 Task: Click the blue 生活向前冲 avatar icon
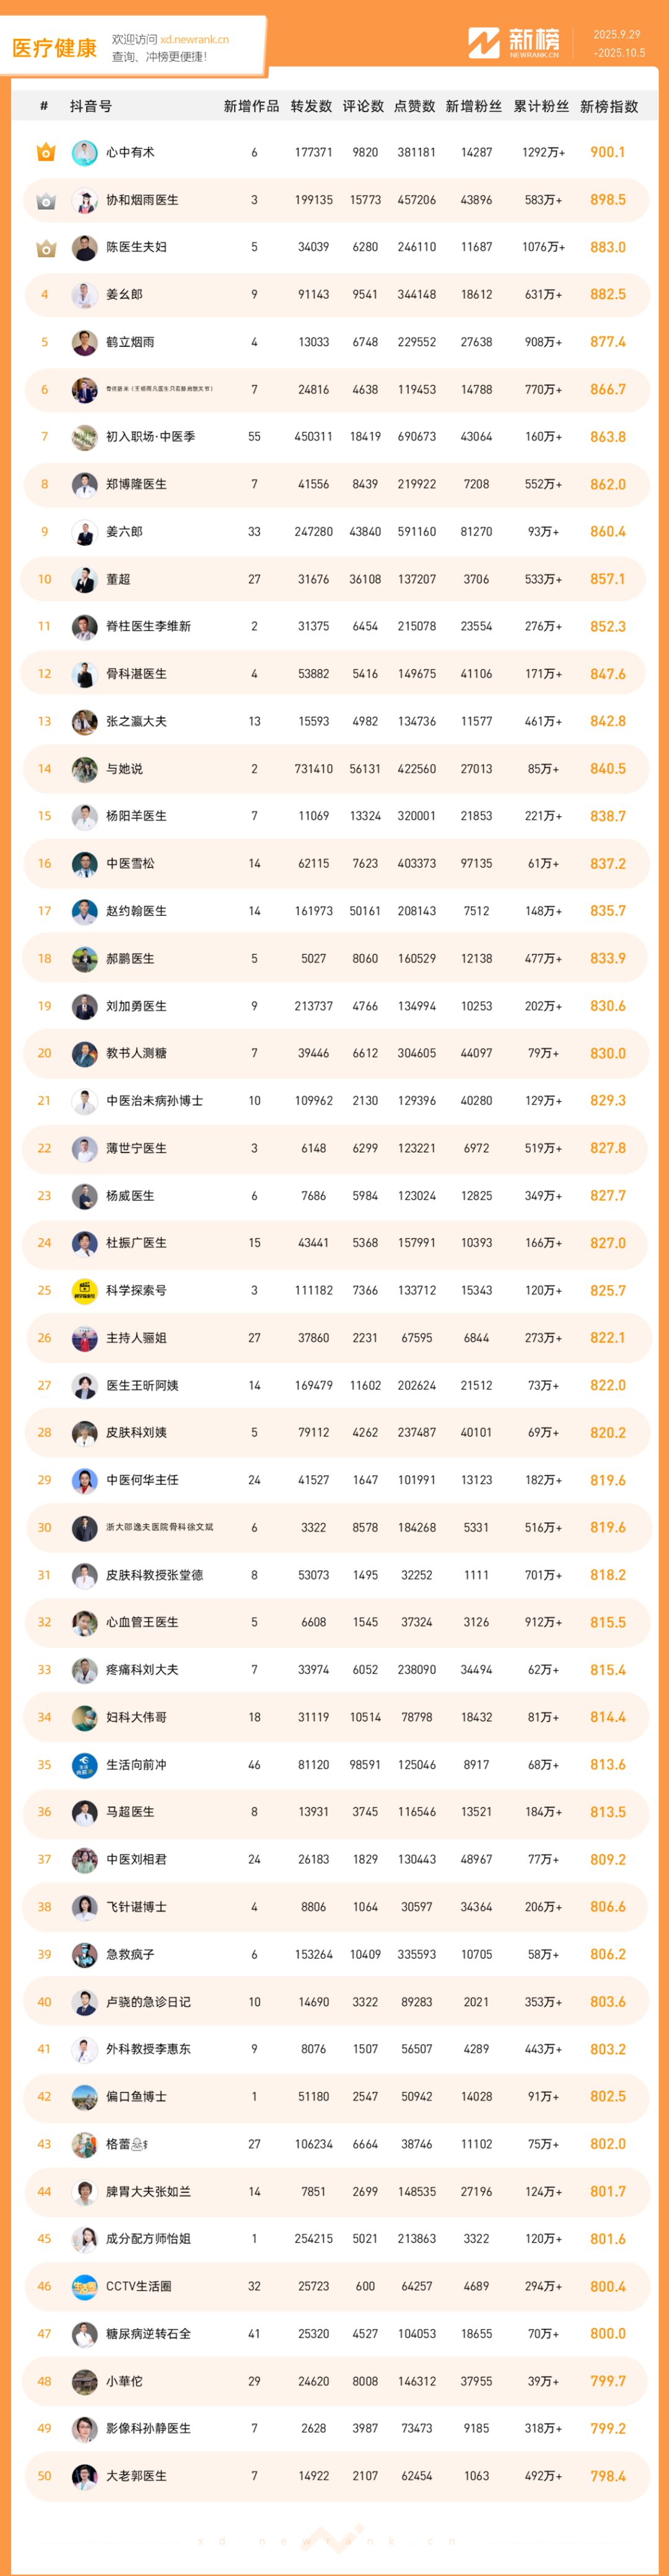pos(85,1765)
